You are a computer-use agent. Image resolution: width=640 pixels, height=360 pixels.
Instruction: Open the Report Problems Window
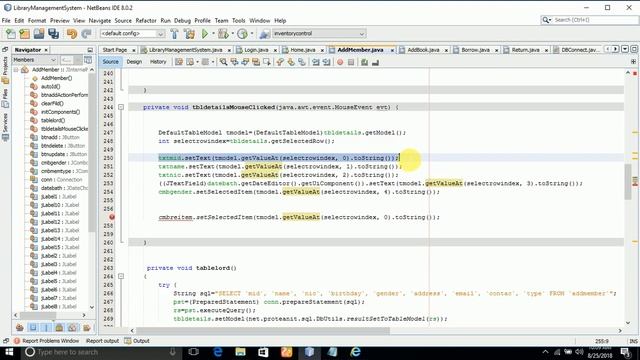click(x=46, y=341)
